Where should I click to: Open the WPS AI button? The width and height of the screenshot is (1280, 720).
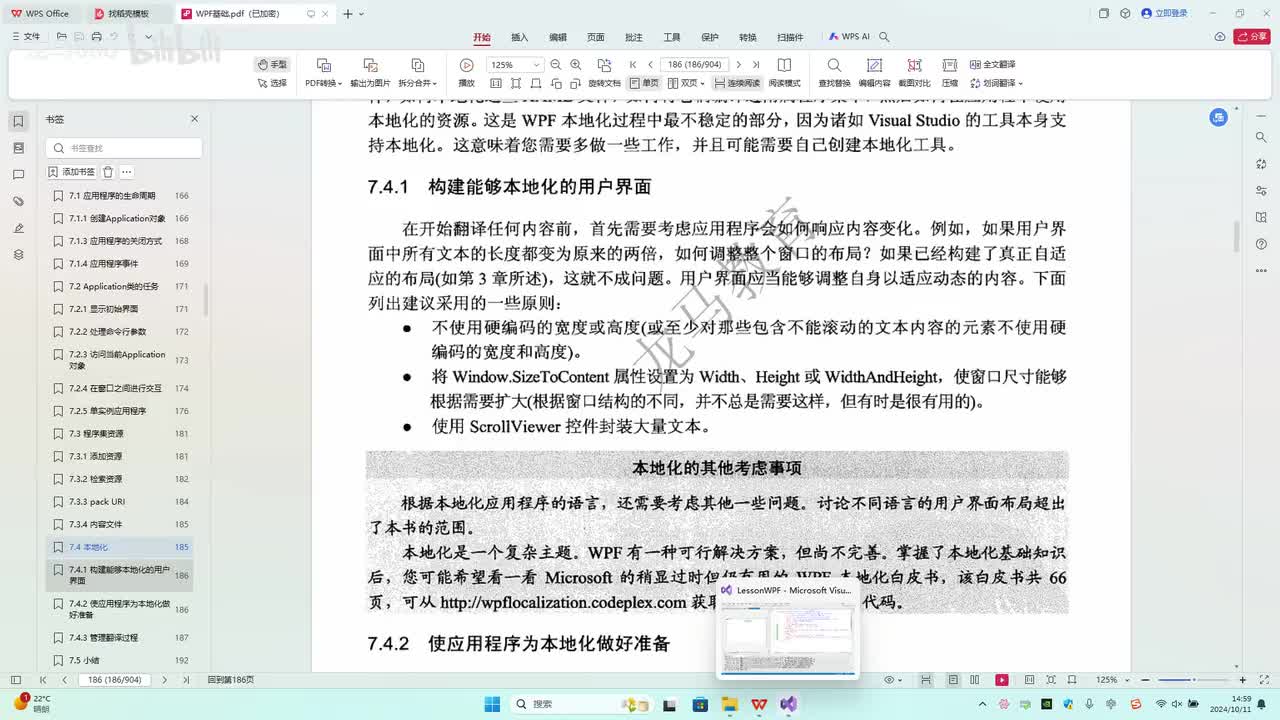[x=848, y=37]
